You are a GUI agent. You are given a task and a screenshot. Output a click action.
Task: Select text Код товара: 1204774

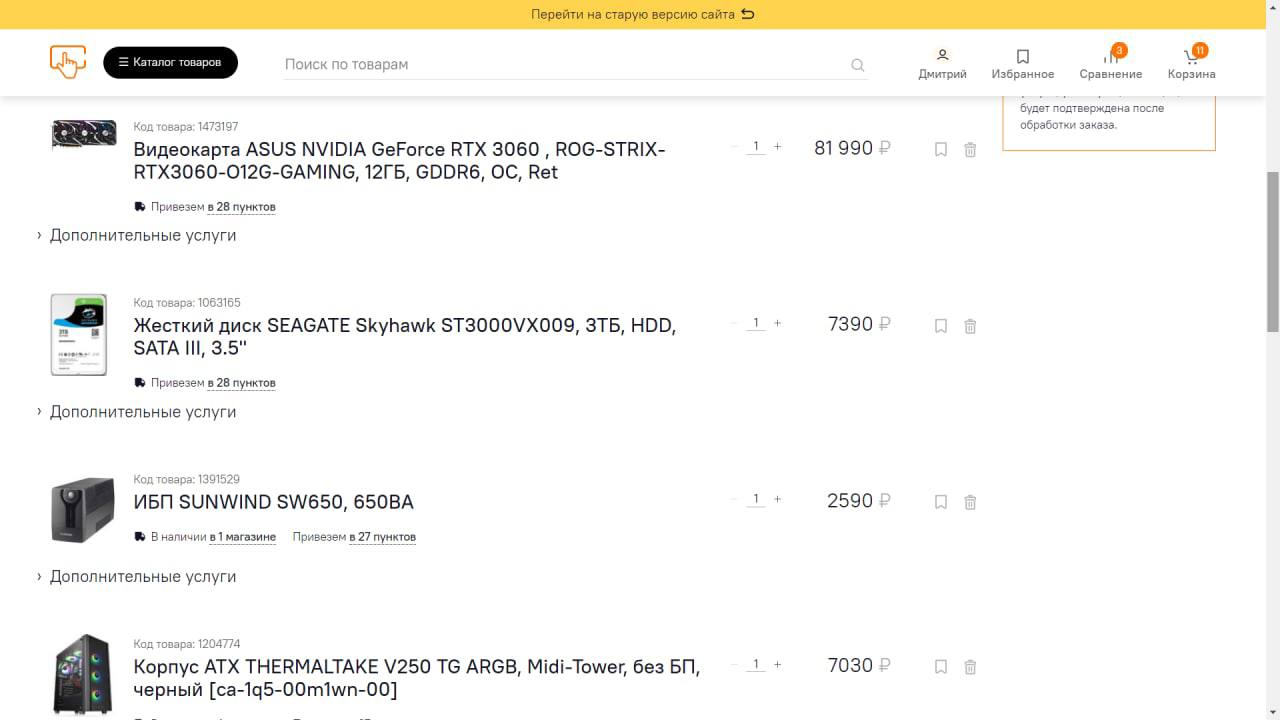pos(187,644)
